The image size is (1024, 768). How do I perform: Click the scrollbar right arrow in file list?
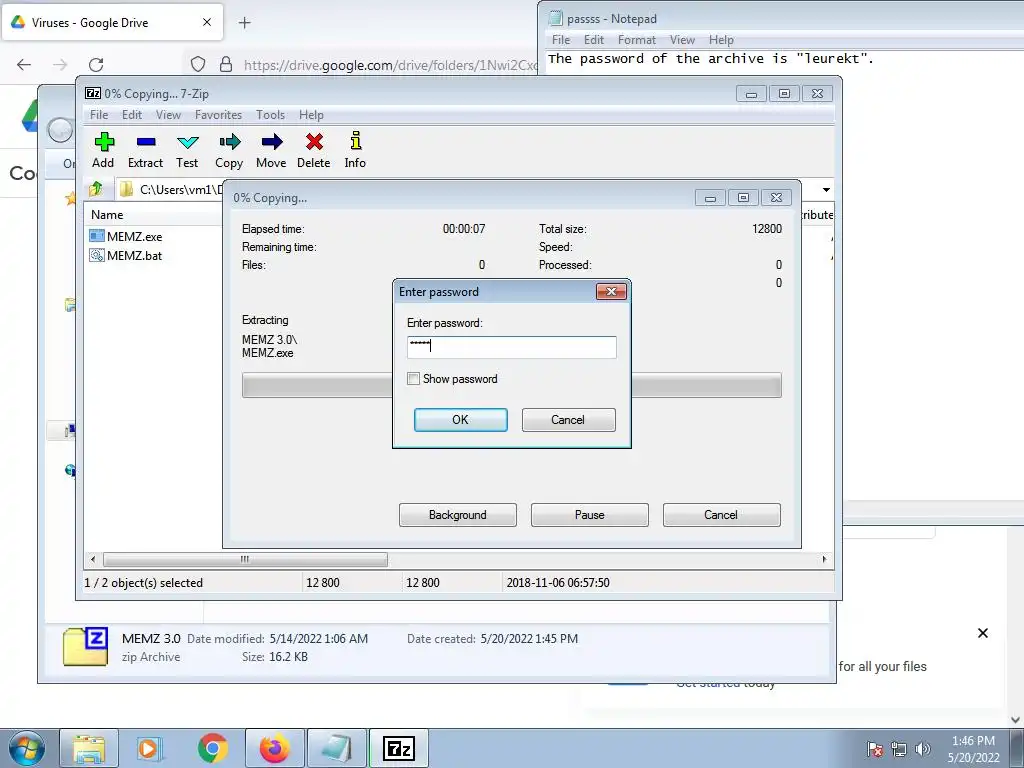(824, 559)
